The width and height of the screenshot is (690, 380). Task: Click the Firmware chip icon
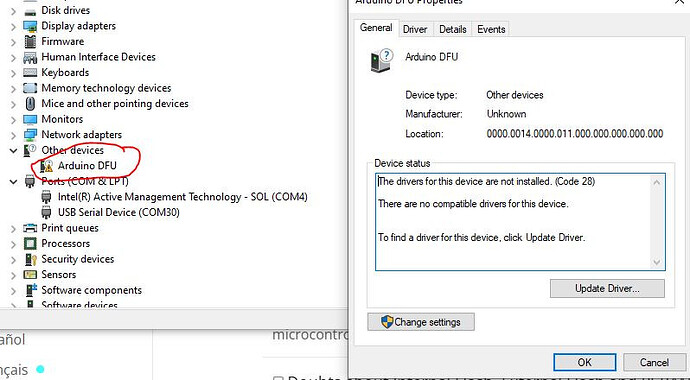pos(30,41)
